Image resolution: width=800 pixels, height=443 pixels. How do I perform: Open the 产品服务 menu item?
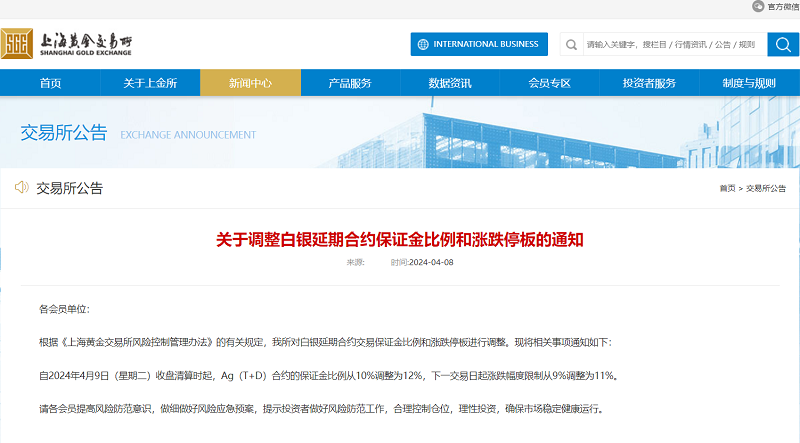350,83
